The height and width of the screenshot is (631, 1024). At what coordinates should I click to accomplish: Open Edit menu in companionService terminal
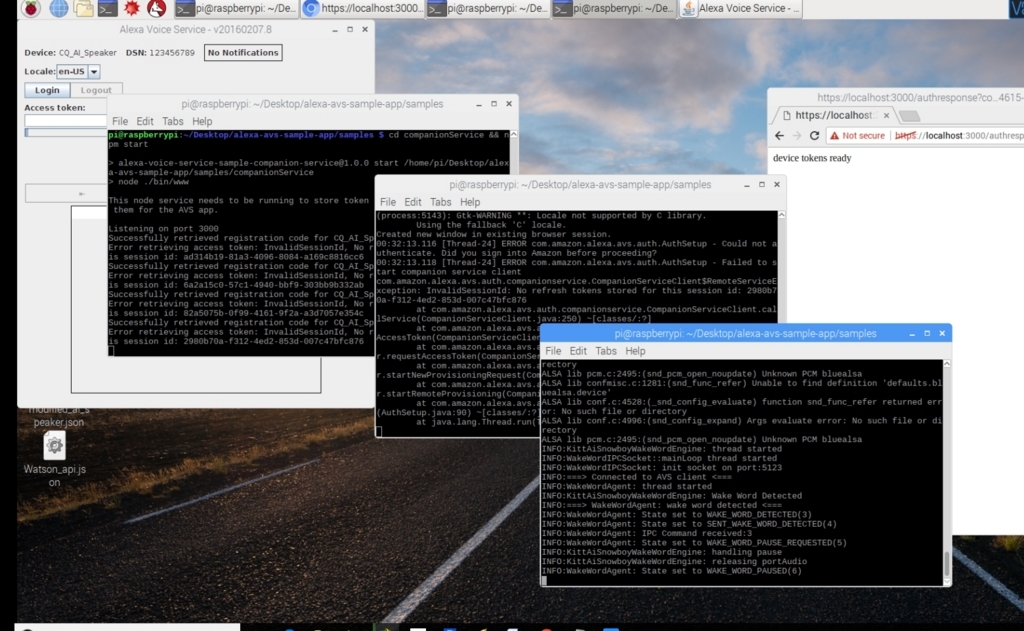[x=145, y=121]
